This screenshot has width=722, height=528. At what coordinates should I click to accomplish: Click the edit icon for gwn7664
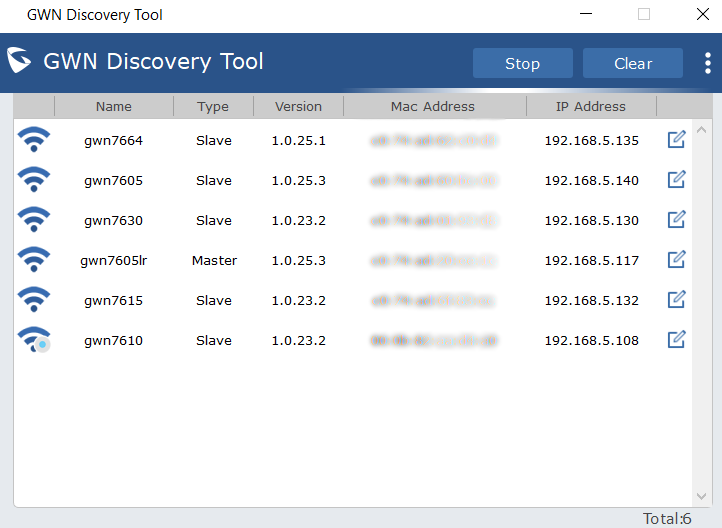(676, 139)
